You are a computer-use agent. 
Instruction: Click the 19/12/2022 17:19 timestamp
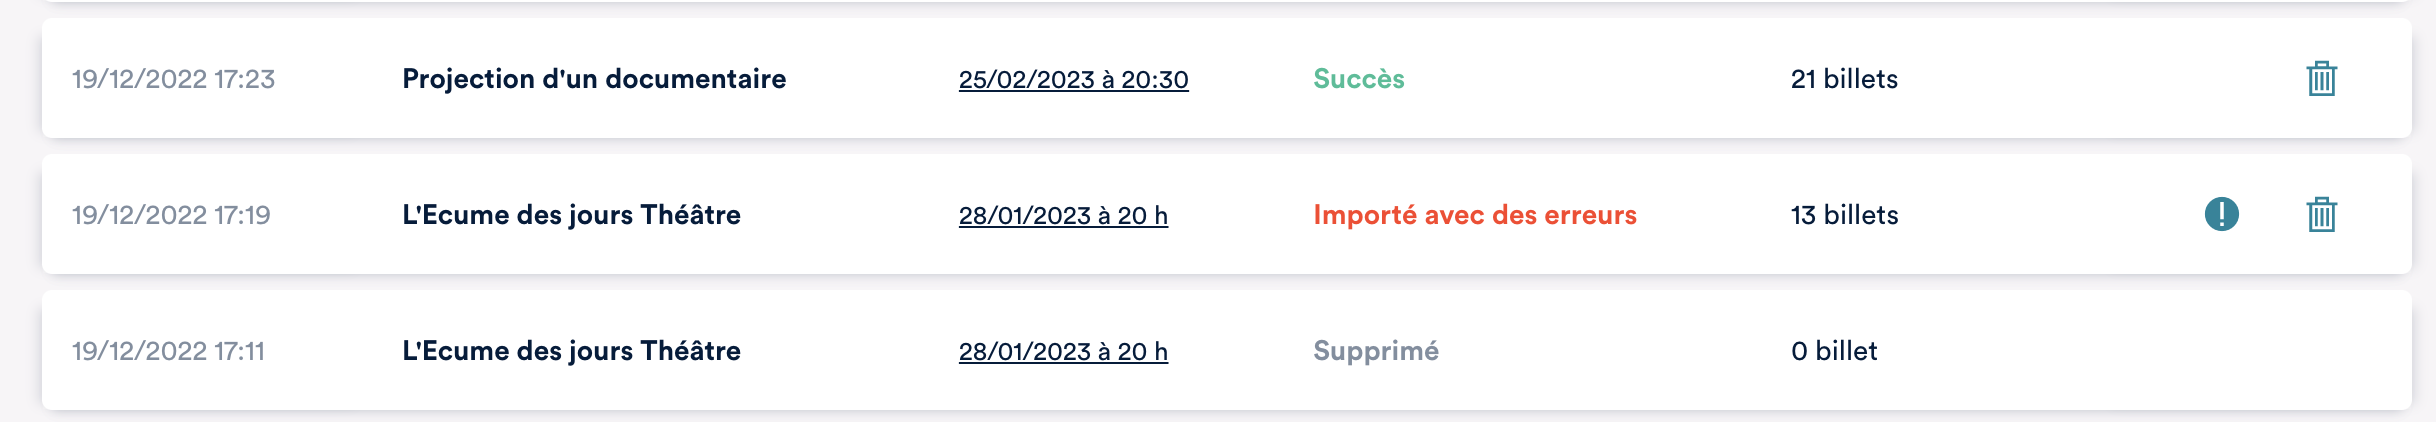click(171, 215)
